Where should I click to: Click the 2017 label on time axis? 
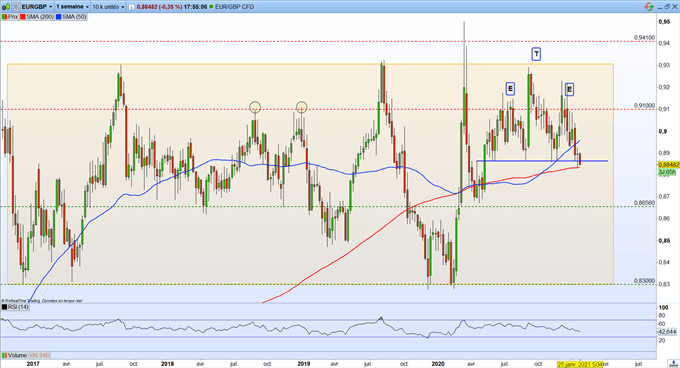pos(33,364)
